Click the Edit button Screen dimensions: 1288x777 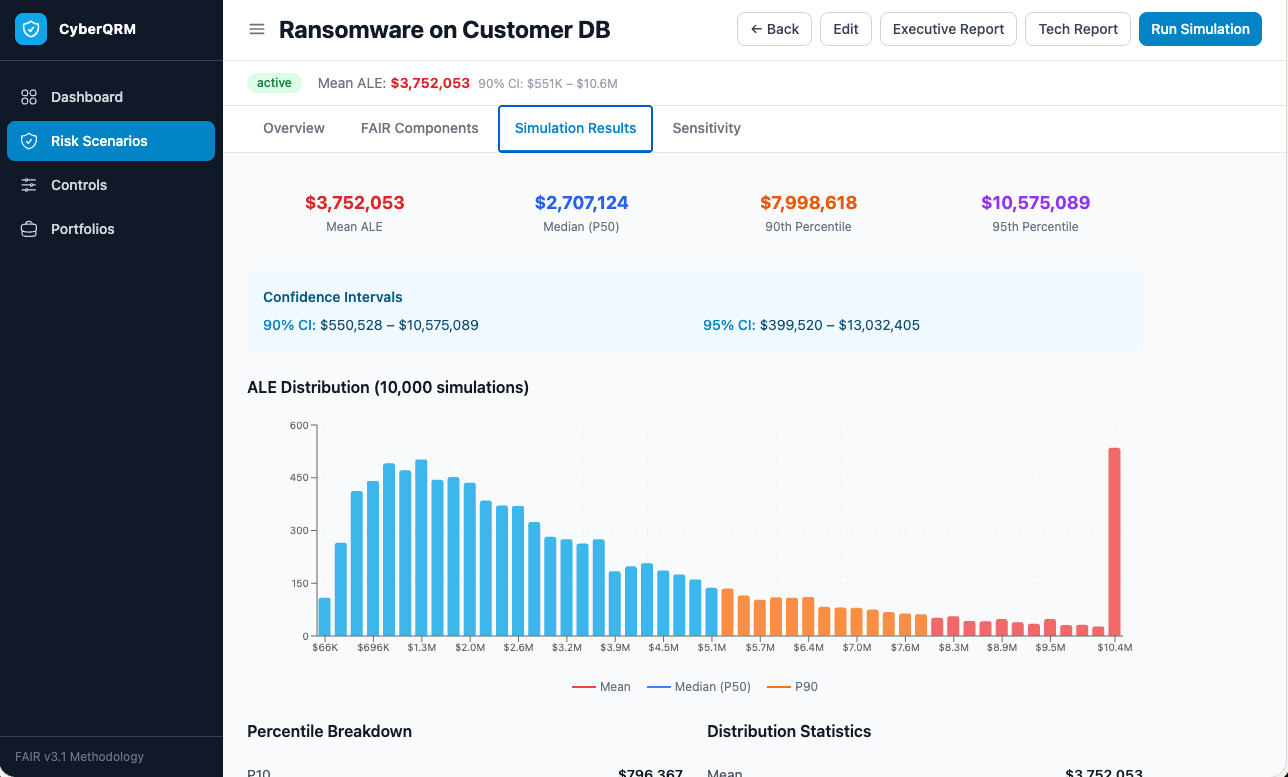846,29
